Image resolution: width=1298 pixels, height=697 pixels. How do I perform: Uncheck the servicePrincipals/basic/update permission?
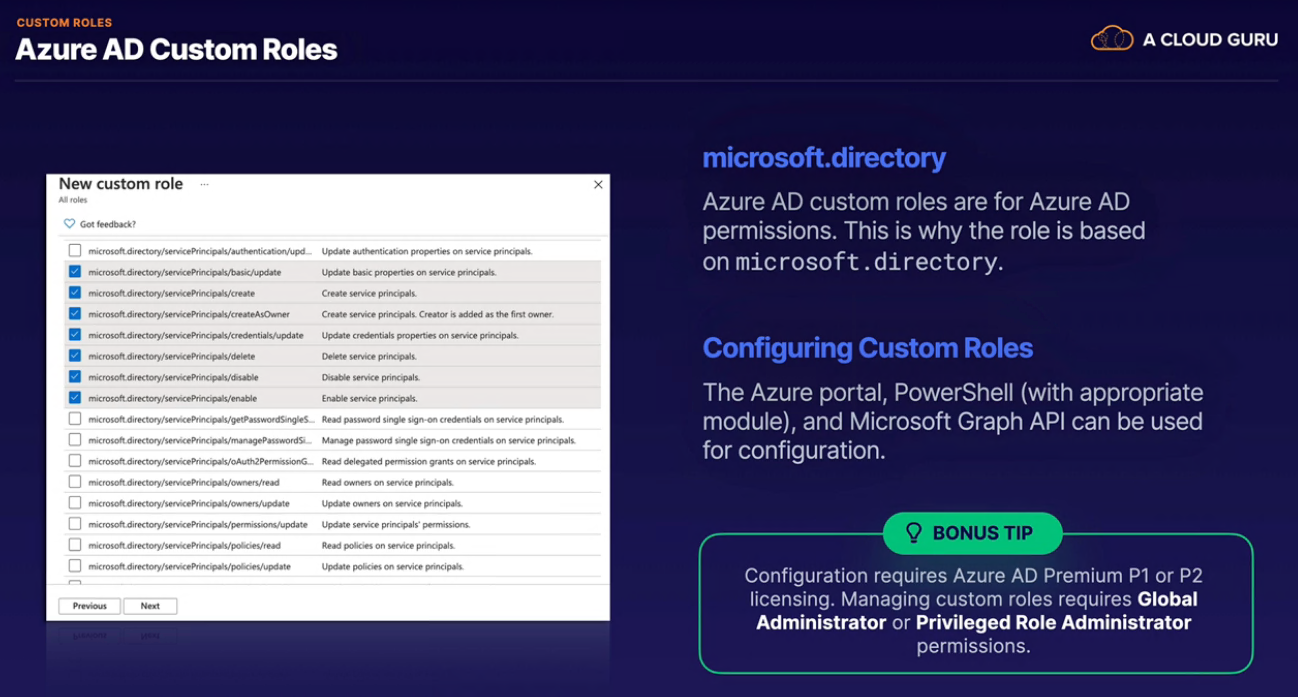[x=75, y=272]
